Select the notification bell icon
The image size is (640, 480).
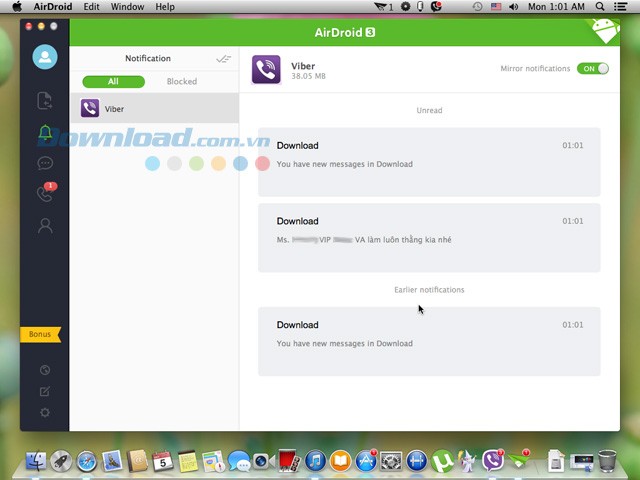pyautogui.click(x=44, y=132)
